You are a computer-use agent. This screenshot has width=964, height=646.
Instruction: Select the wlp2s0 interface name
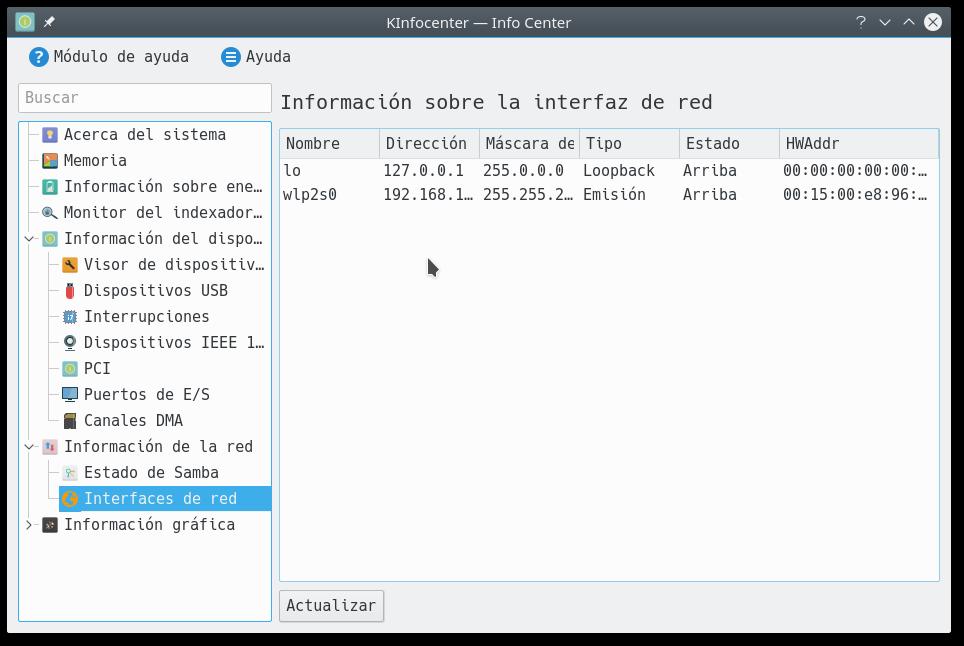point(310,195)
